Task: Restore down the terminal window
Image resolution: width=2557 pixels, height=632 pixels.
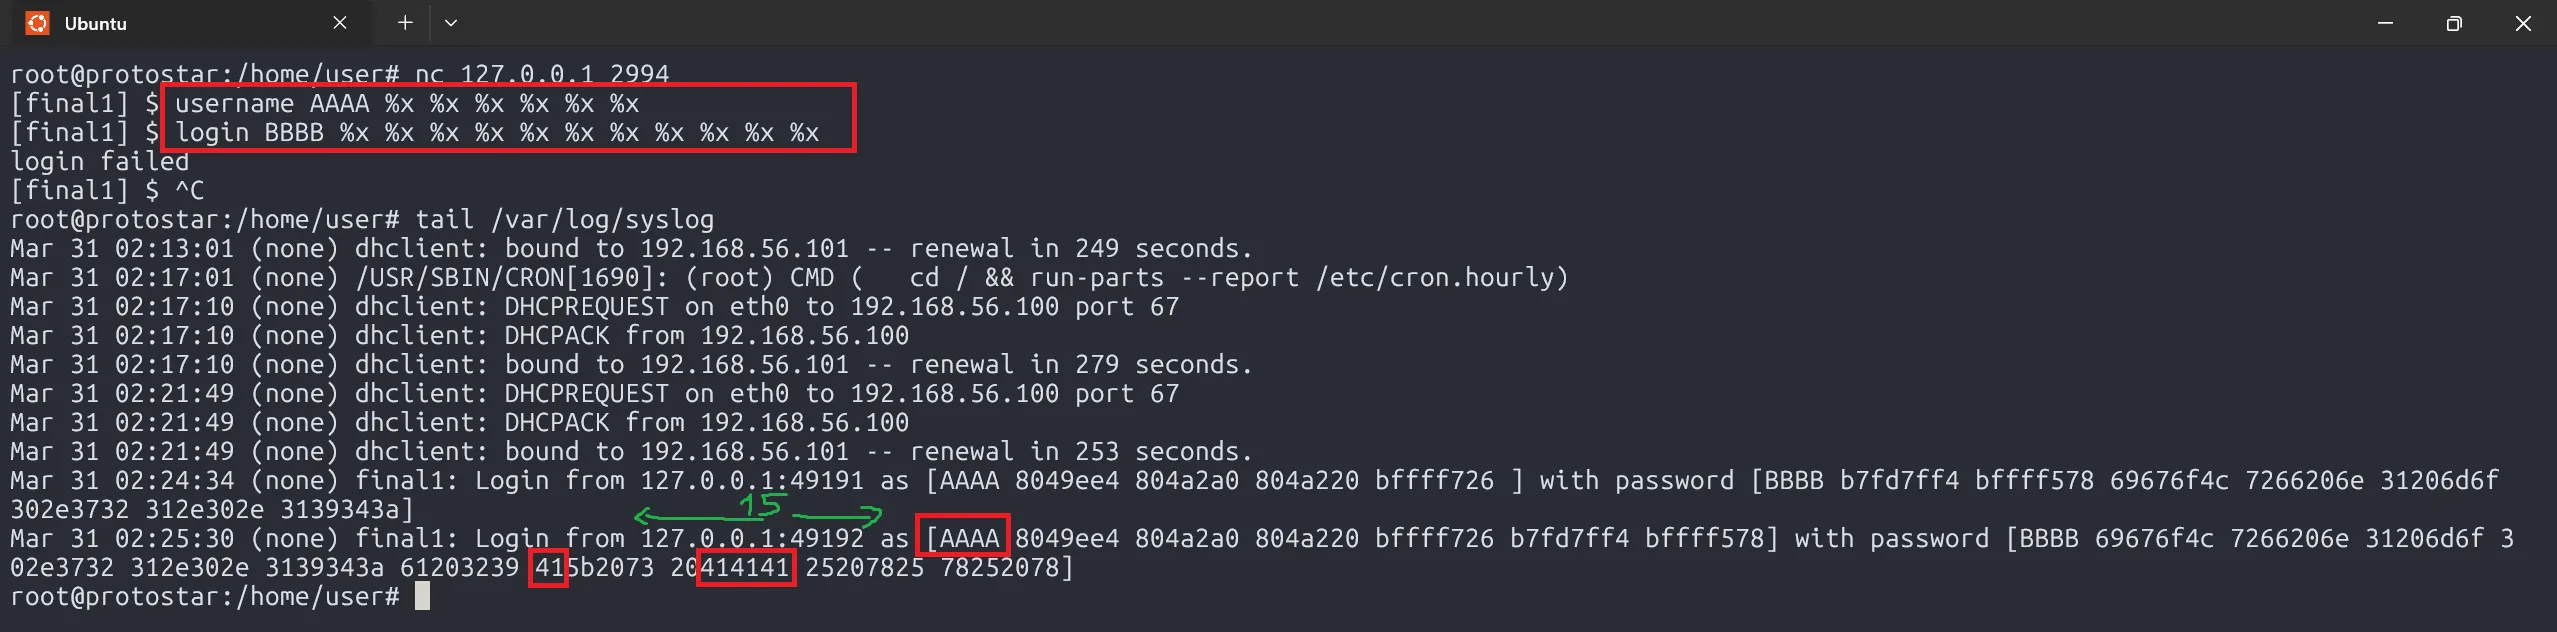Action: point(2454,23)
